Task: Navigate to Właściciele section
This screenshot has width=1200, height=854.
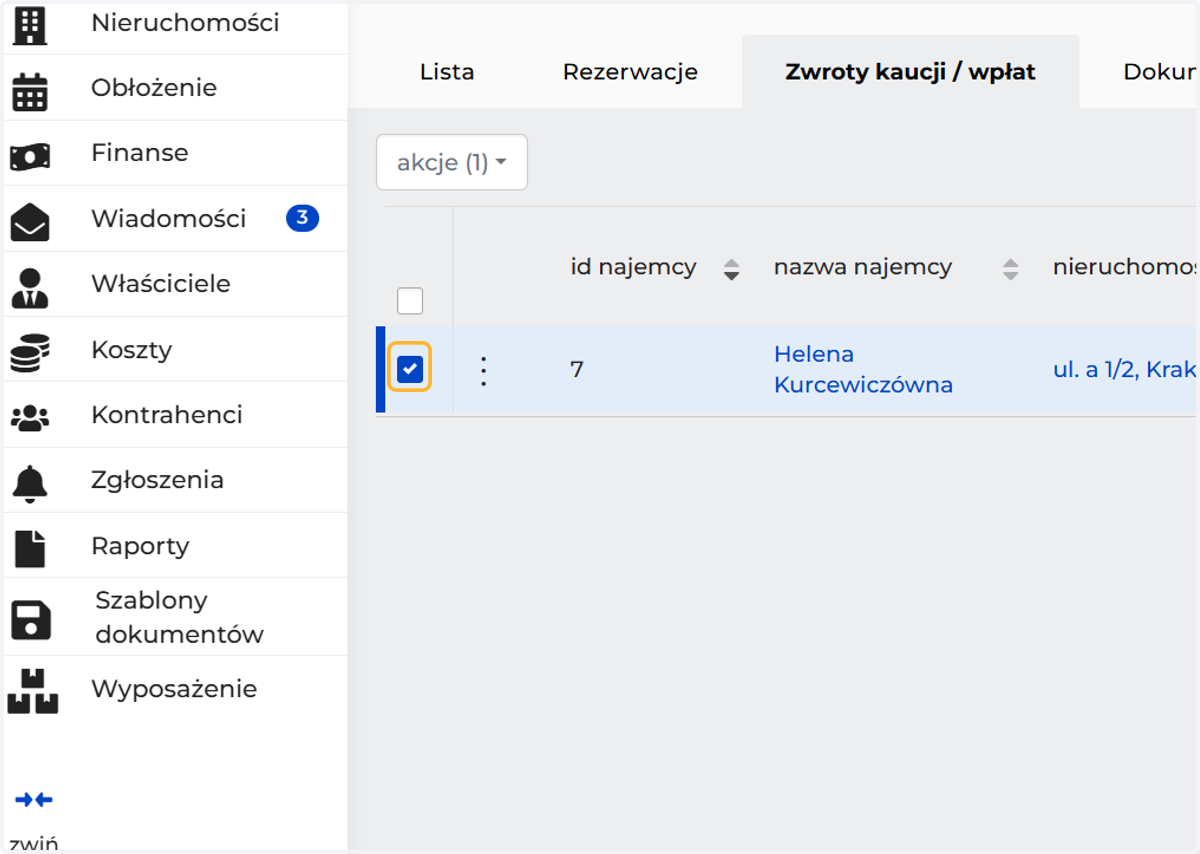Action: tap(161, 284)
